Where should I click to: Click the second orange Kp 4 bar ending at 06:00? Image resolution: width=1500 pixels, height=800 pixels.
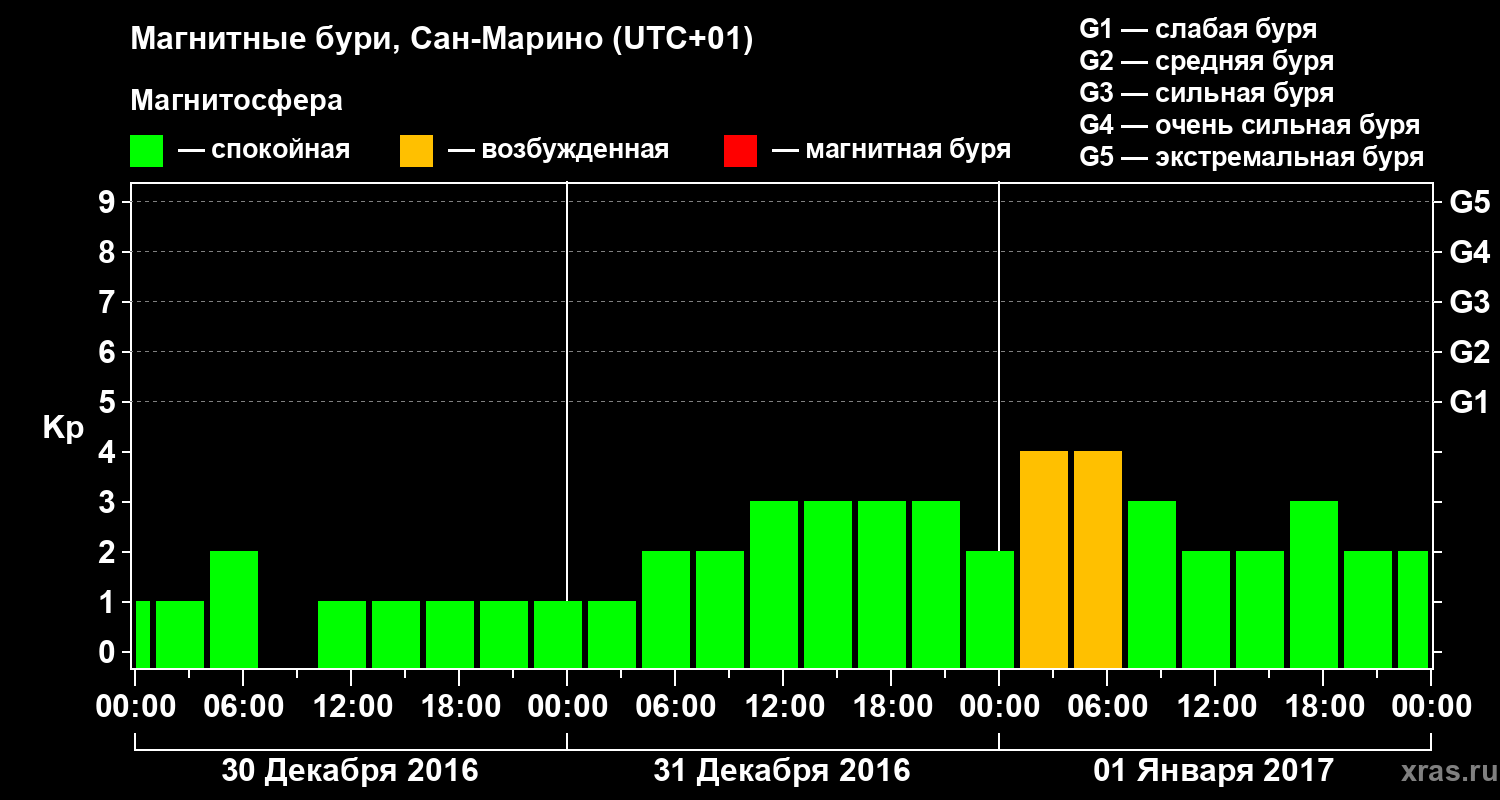[x=1098, y=559]
